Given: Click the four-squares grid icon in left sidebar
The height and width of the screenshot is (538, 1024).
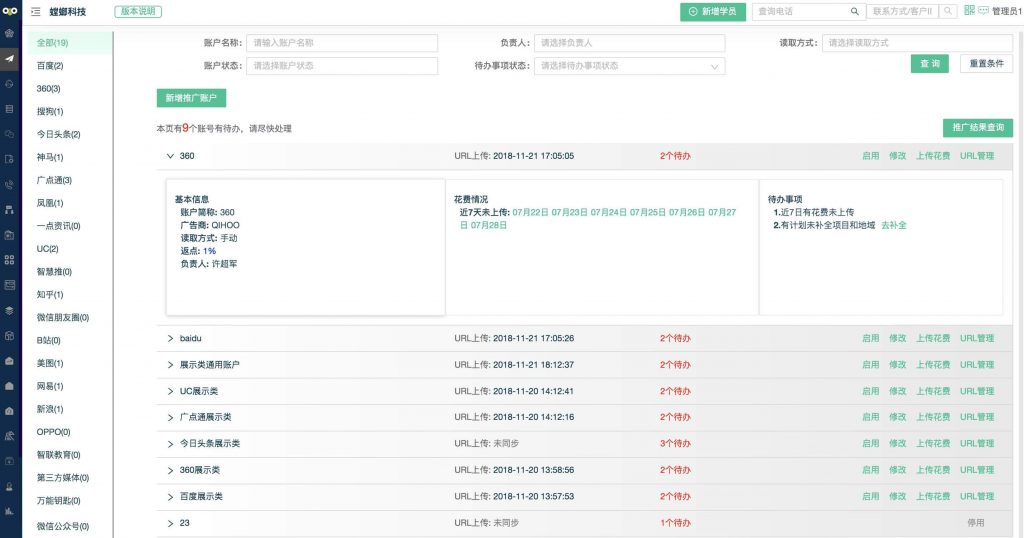Looking at the screenshot, I should pyautogui.click(x=10, y=260).
